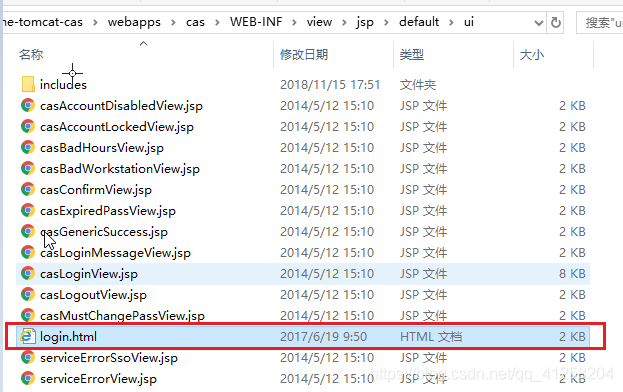Screen dimensions: 623x392
Task: Select file name casBadHoursView.jsp
Action: (x=102, y=148)
